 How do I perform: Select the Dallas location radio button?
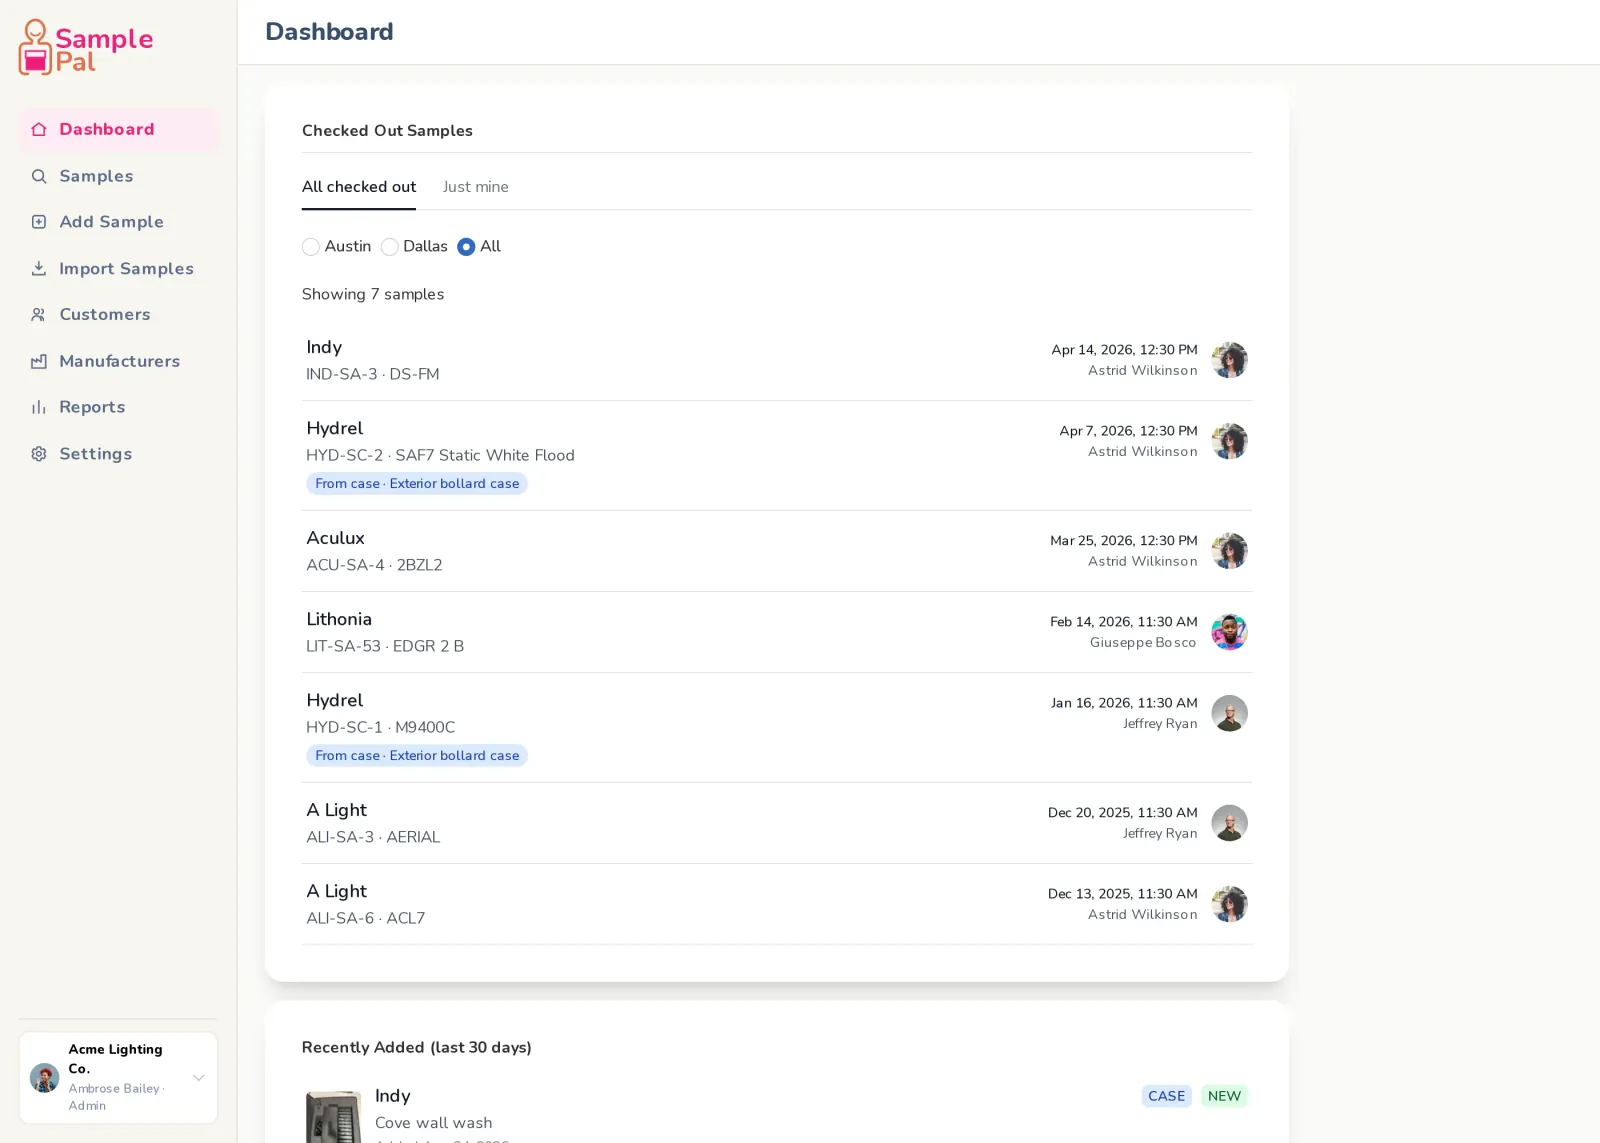pos(390,246)
